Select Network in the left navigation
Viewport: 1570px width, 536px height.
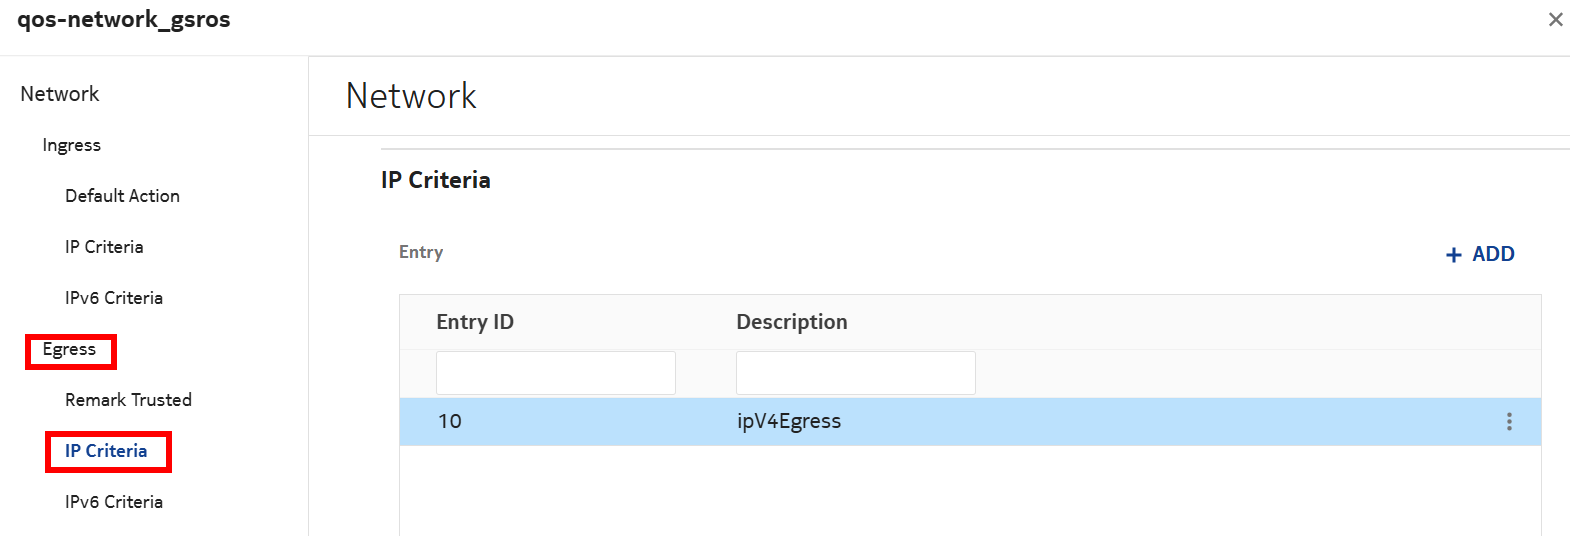click(x=60, y=94)
